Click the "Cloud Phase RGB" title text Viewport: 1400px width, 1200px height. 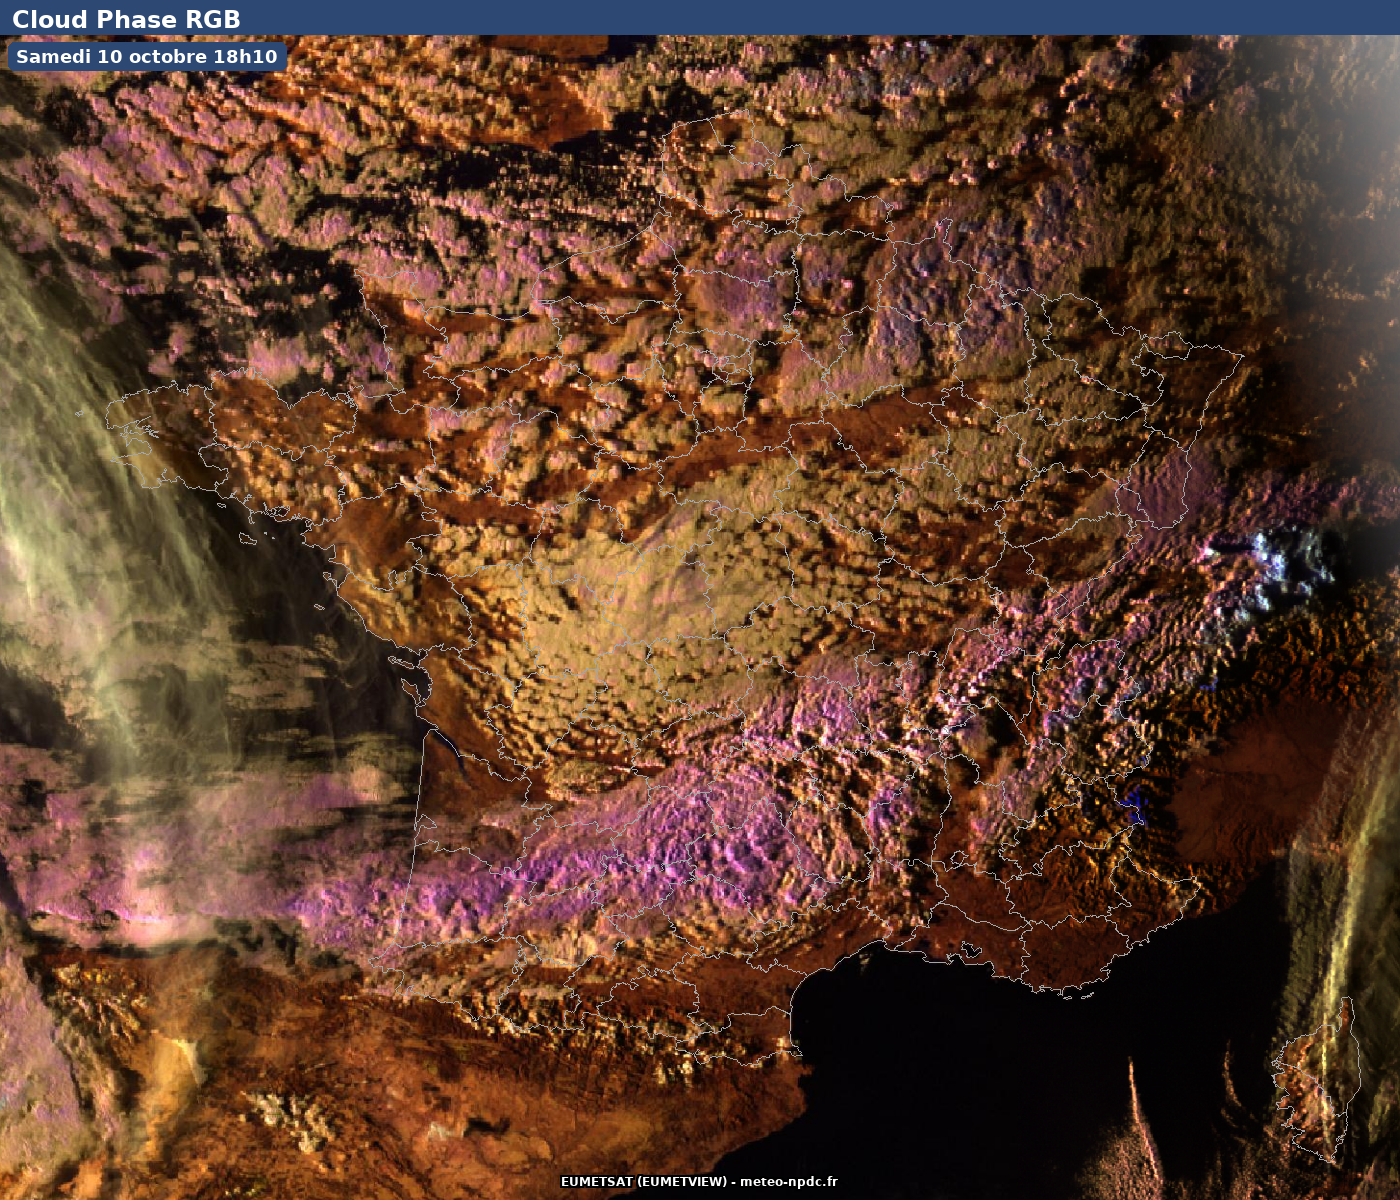126,19
